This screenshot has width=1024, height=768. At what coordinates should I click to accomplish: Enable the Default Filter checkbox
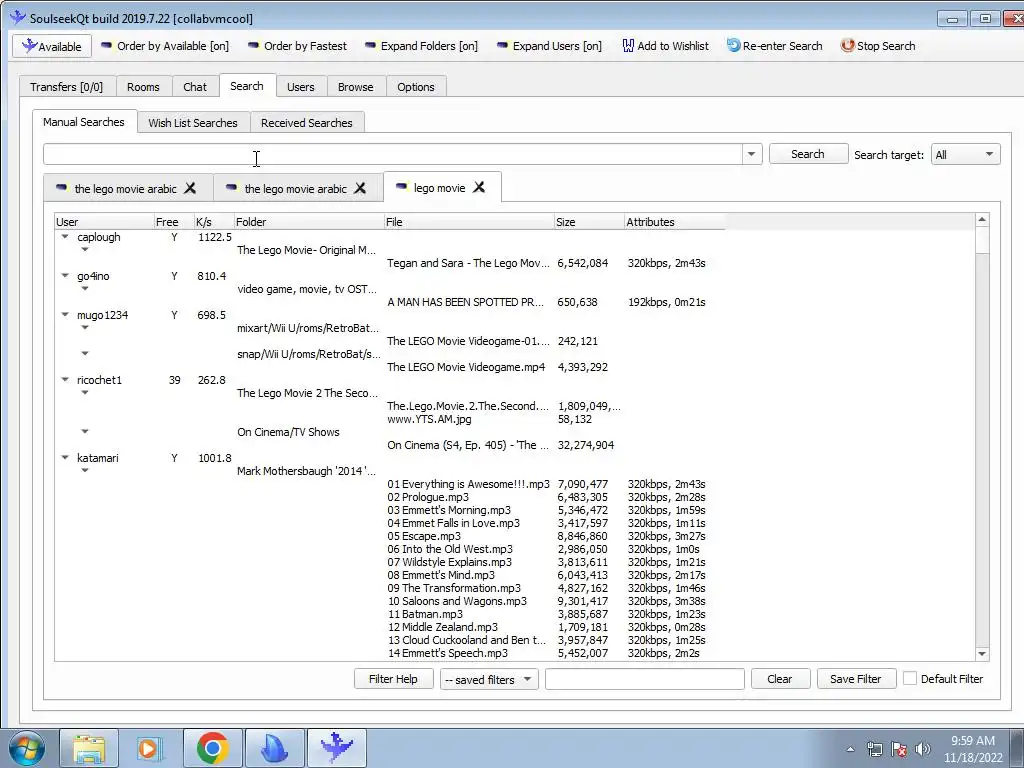pos(910,679)
